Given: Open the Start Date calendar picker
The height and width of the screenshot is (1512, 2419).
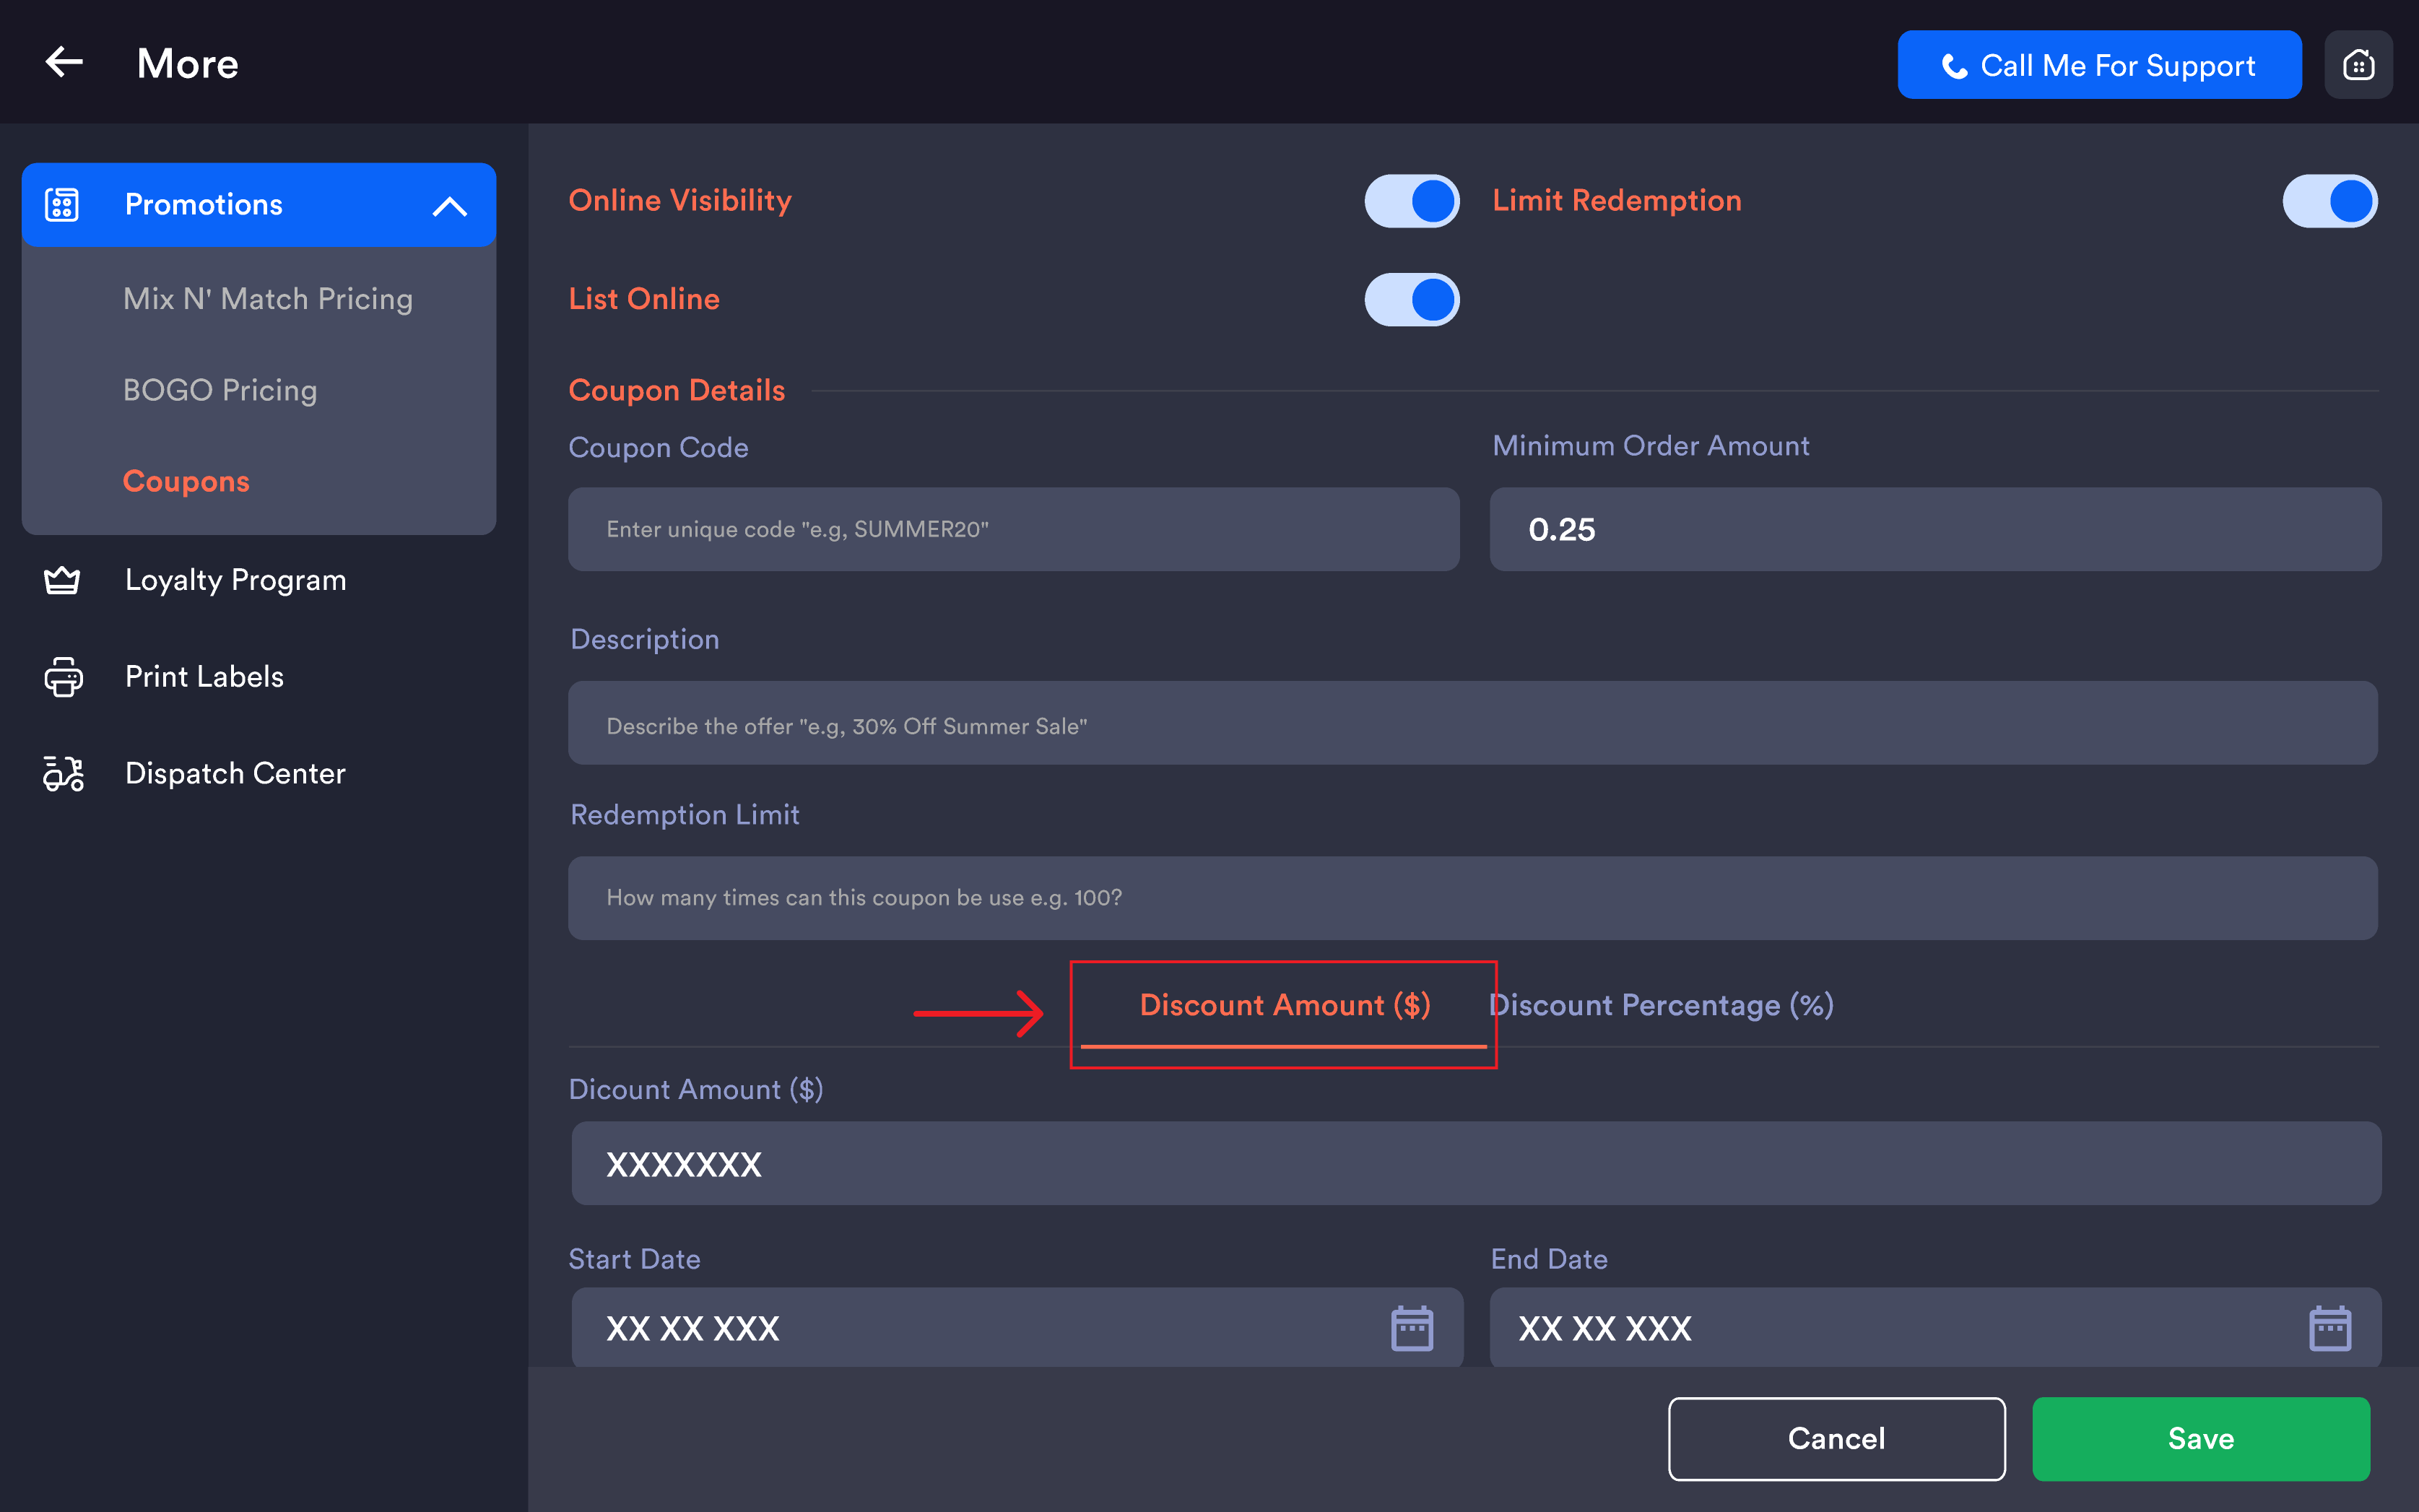Looking at the screenshot, I should point(1412,1328).
